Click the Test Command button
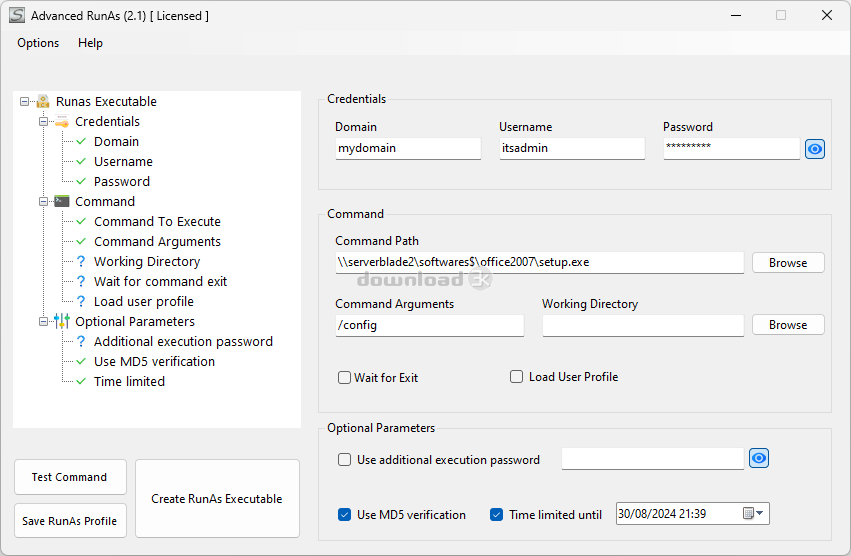Viewport: 851px width, 556px height. tap(70, 477)
